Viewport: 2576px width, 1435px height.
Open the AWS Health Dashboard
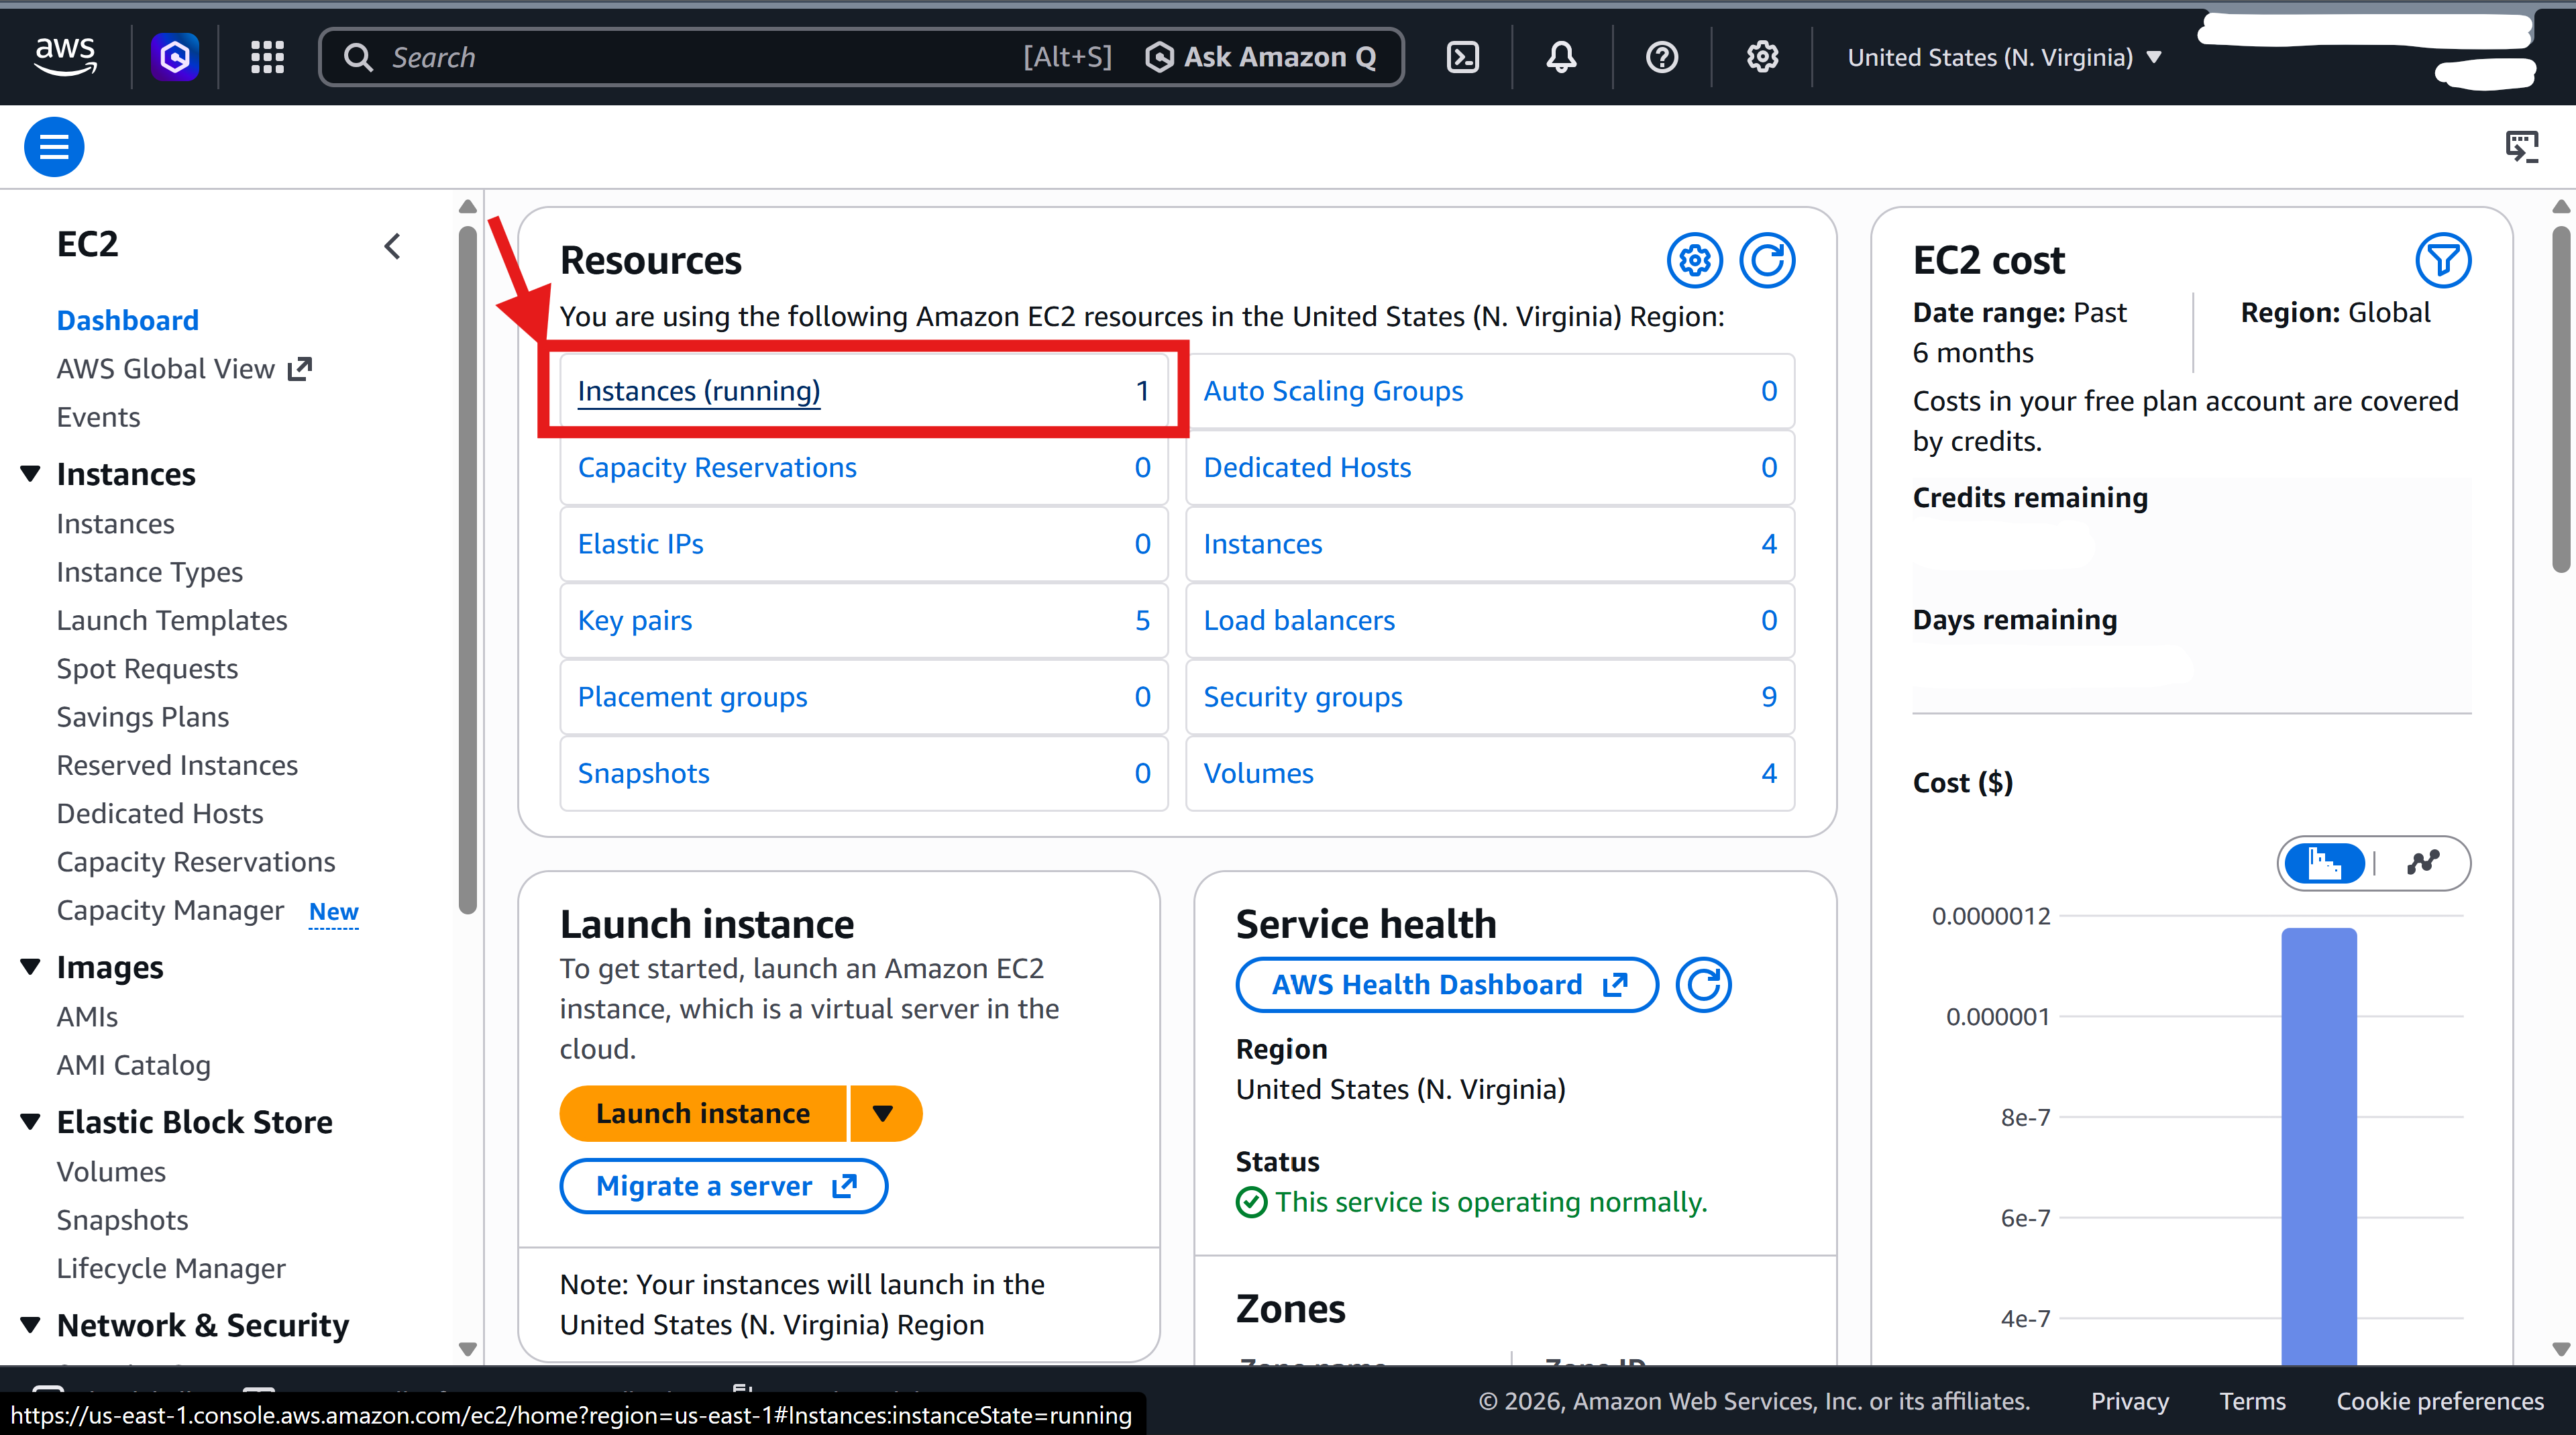[1447, 985]
